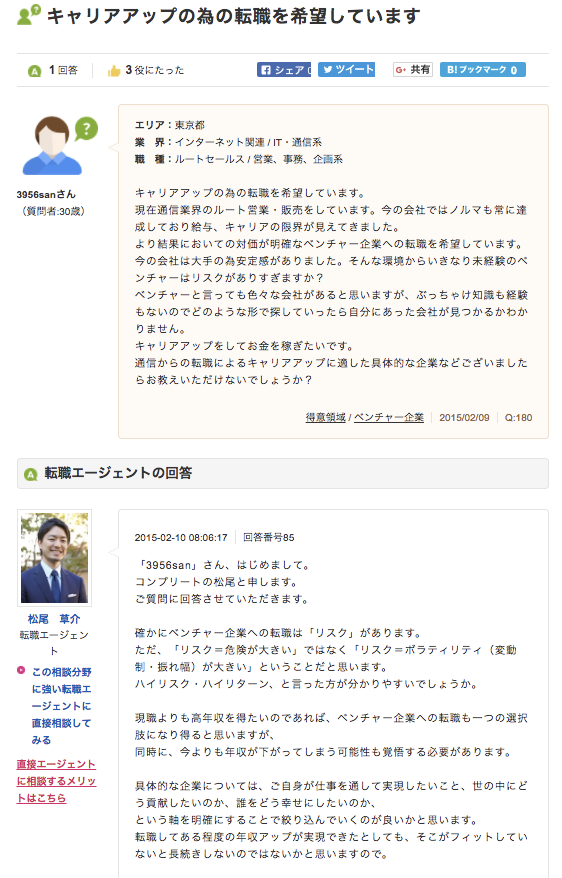Screen dimensions: 562x878
Task: Click the 転職エージェントの回答 section header
Action: point(283,473)
